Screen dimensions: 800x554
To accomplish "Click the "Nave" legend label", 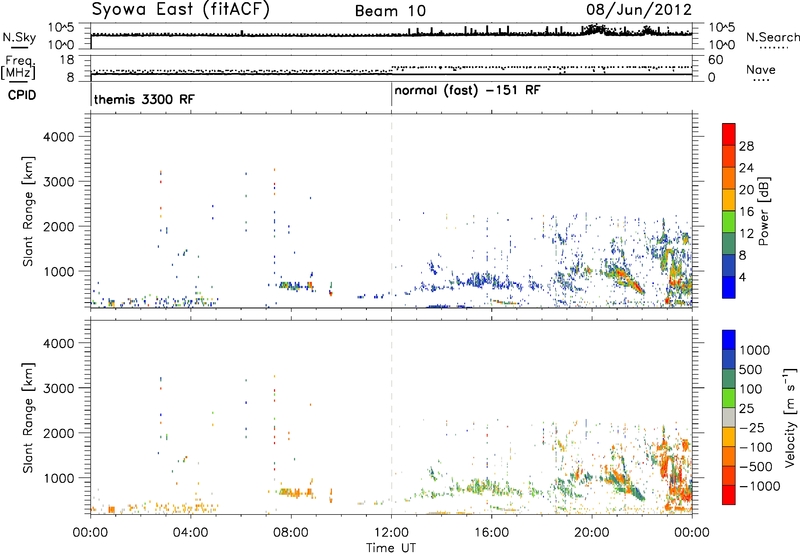I will point(761,69).
